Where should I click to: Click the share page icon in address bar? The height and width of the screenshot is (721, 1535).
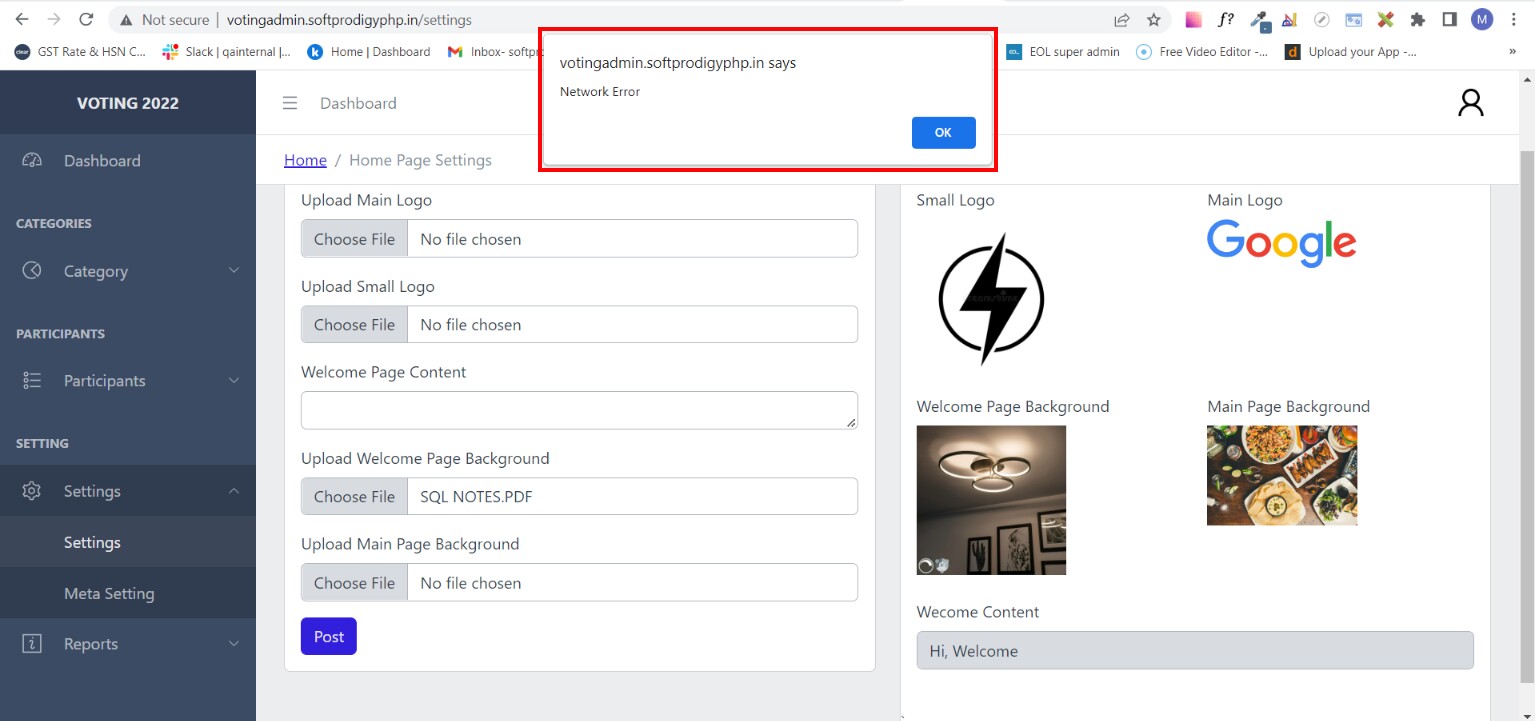pos(1122,19)
